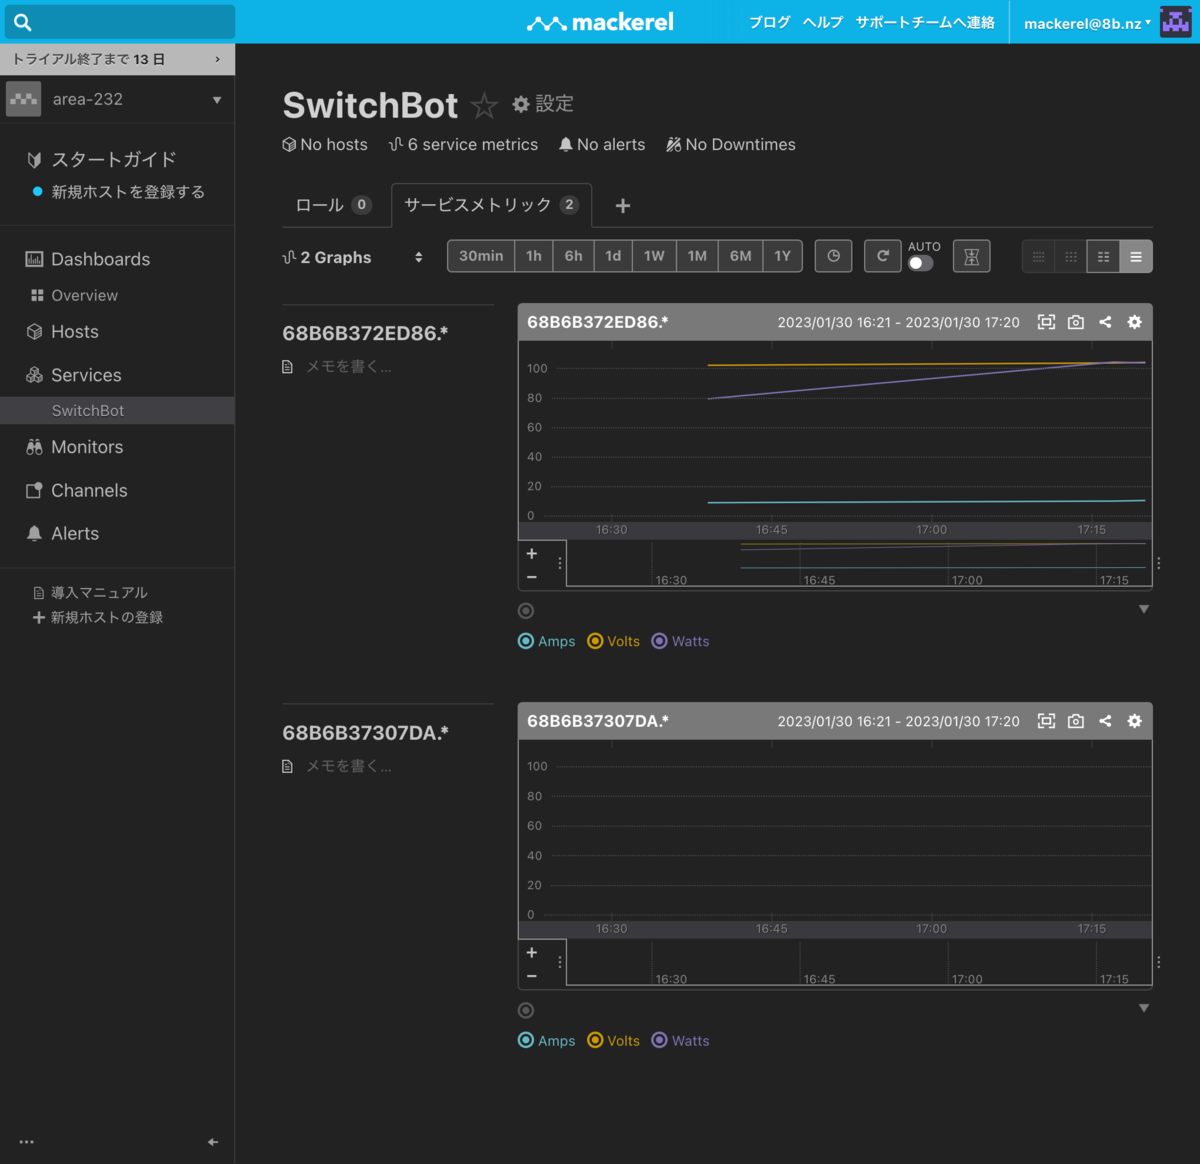The image size is (1200, 1164).
Task: Open the area-232 organization dropdown
Action: (x=117, y=99)
